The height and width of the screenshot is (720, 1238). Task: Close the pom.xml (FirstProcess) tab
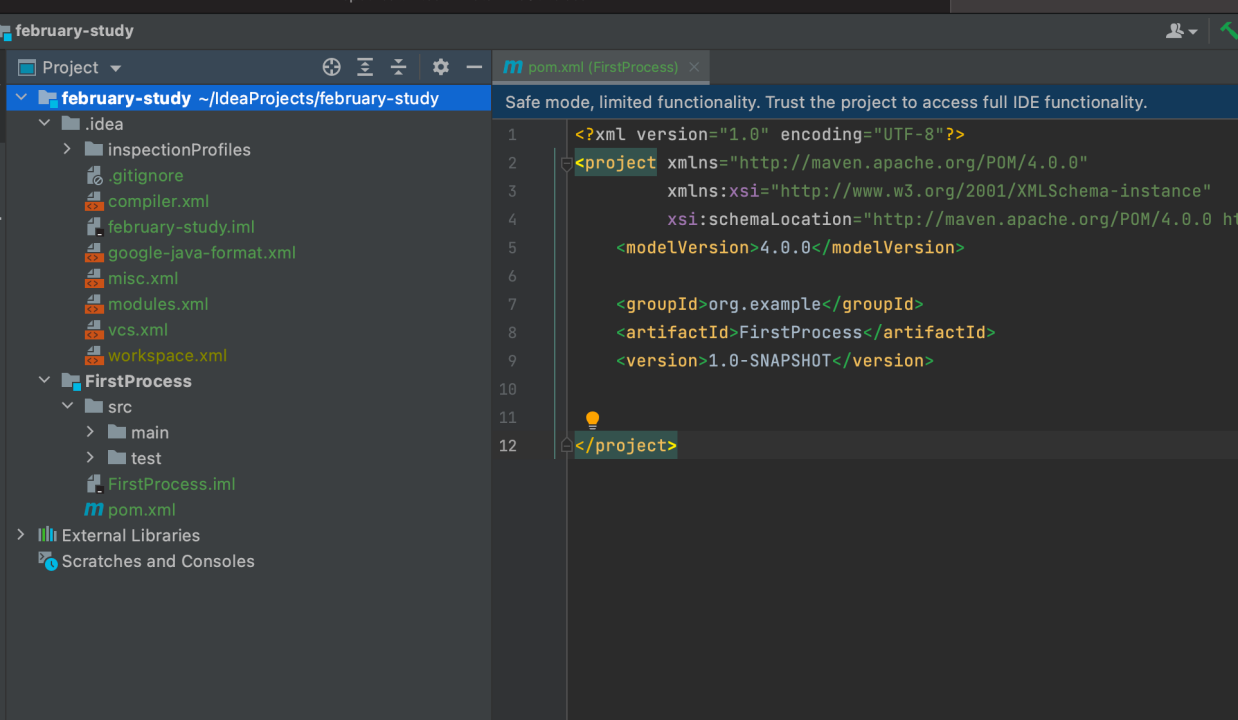694,67
